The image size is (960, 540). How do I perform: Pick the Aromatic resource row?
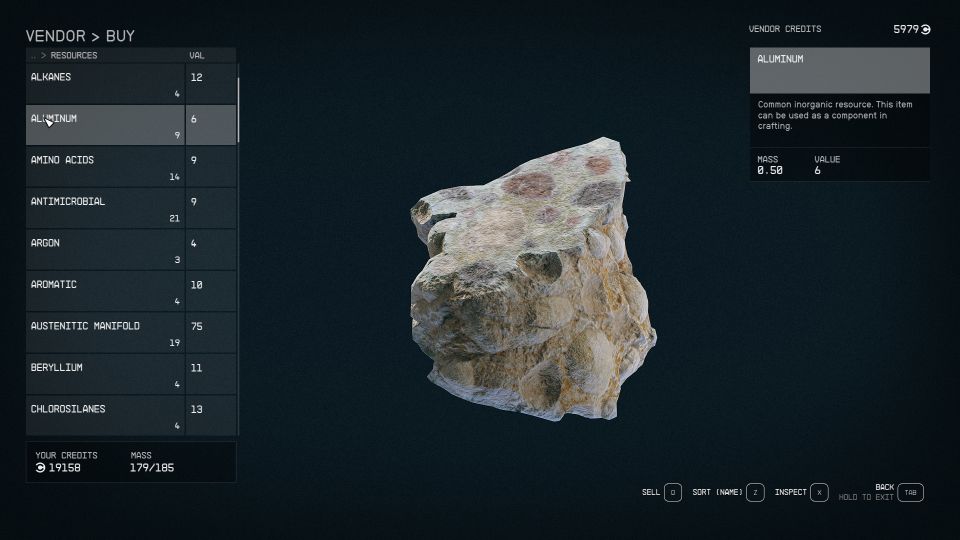[130, 291]
